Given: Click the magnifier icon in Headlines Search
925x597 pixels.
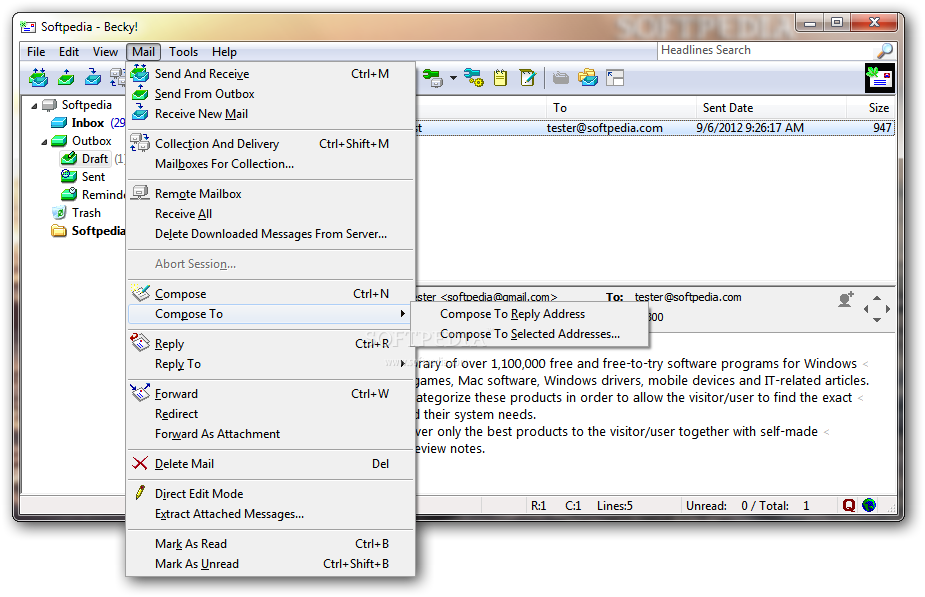Looking at the screenshot, I should [x=884, y=51].
